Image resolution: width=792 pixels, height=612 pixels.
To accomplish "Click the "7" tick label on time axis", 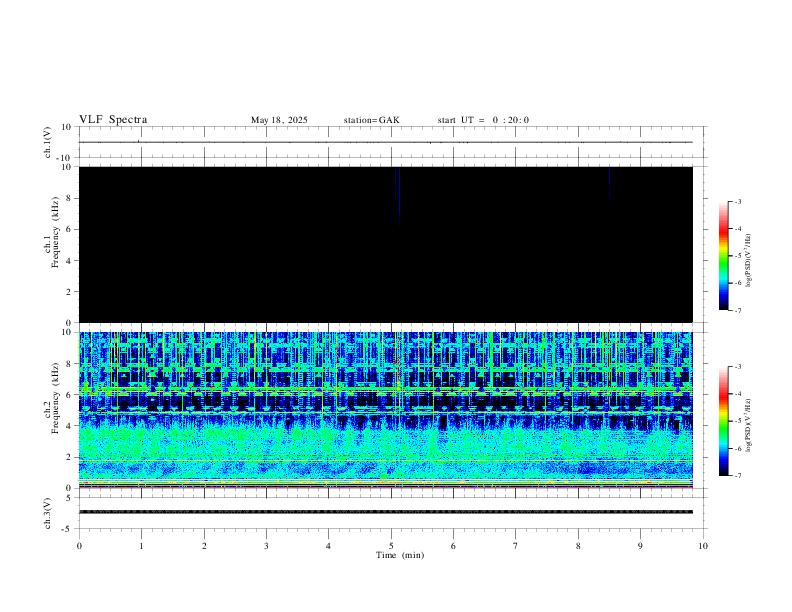I will [x=516, y=546].
